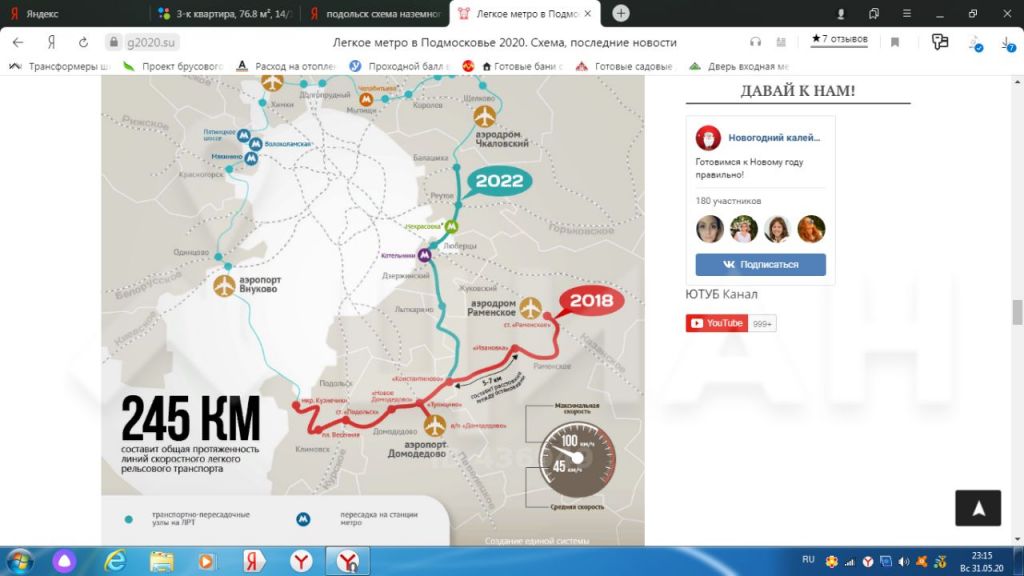Click the YouTube subscribe button
This screenshot has height=576, width=1024.
pos(716,323)
